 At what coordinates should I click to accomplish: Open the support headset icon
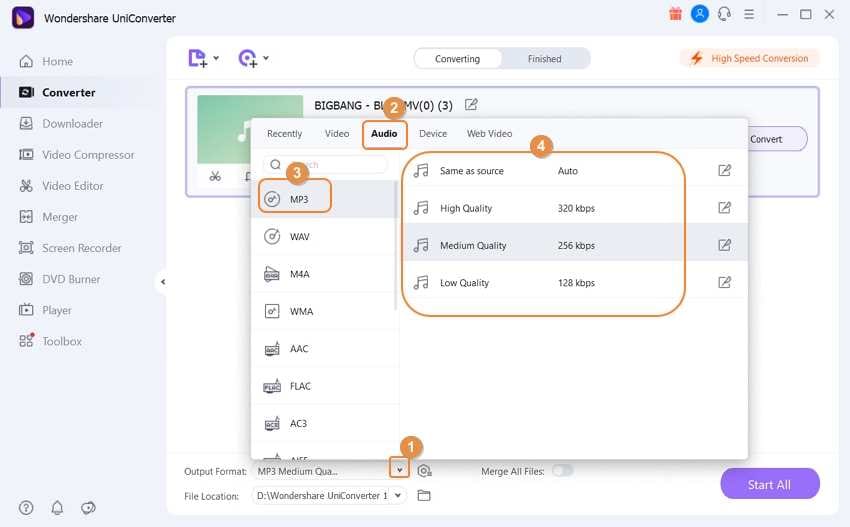[724, 14]
